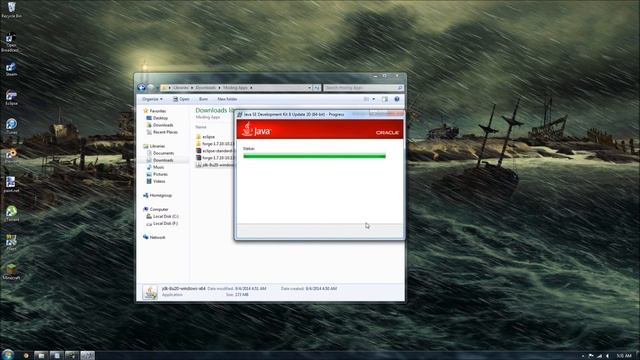Open the Explorer help icon
This screenshot has width=640, height=360.
(x=397, y=99)
